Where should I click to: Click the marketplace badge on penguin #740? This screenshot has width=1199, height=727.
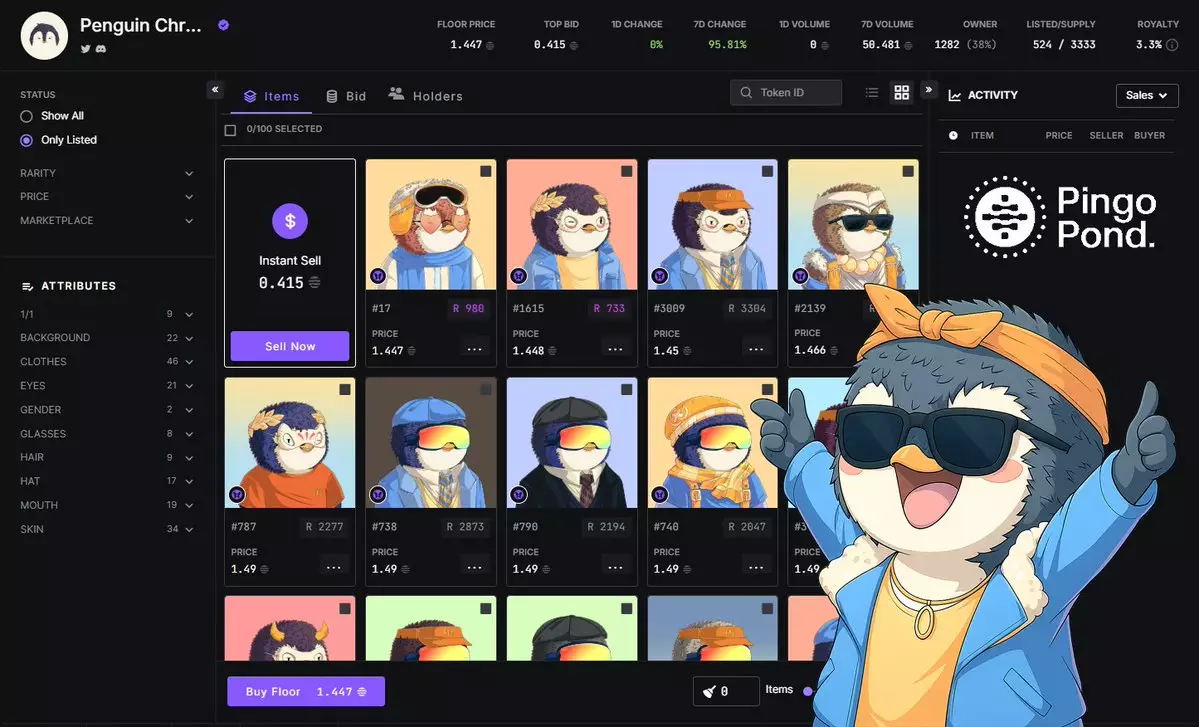tap(659, 495)
